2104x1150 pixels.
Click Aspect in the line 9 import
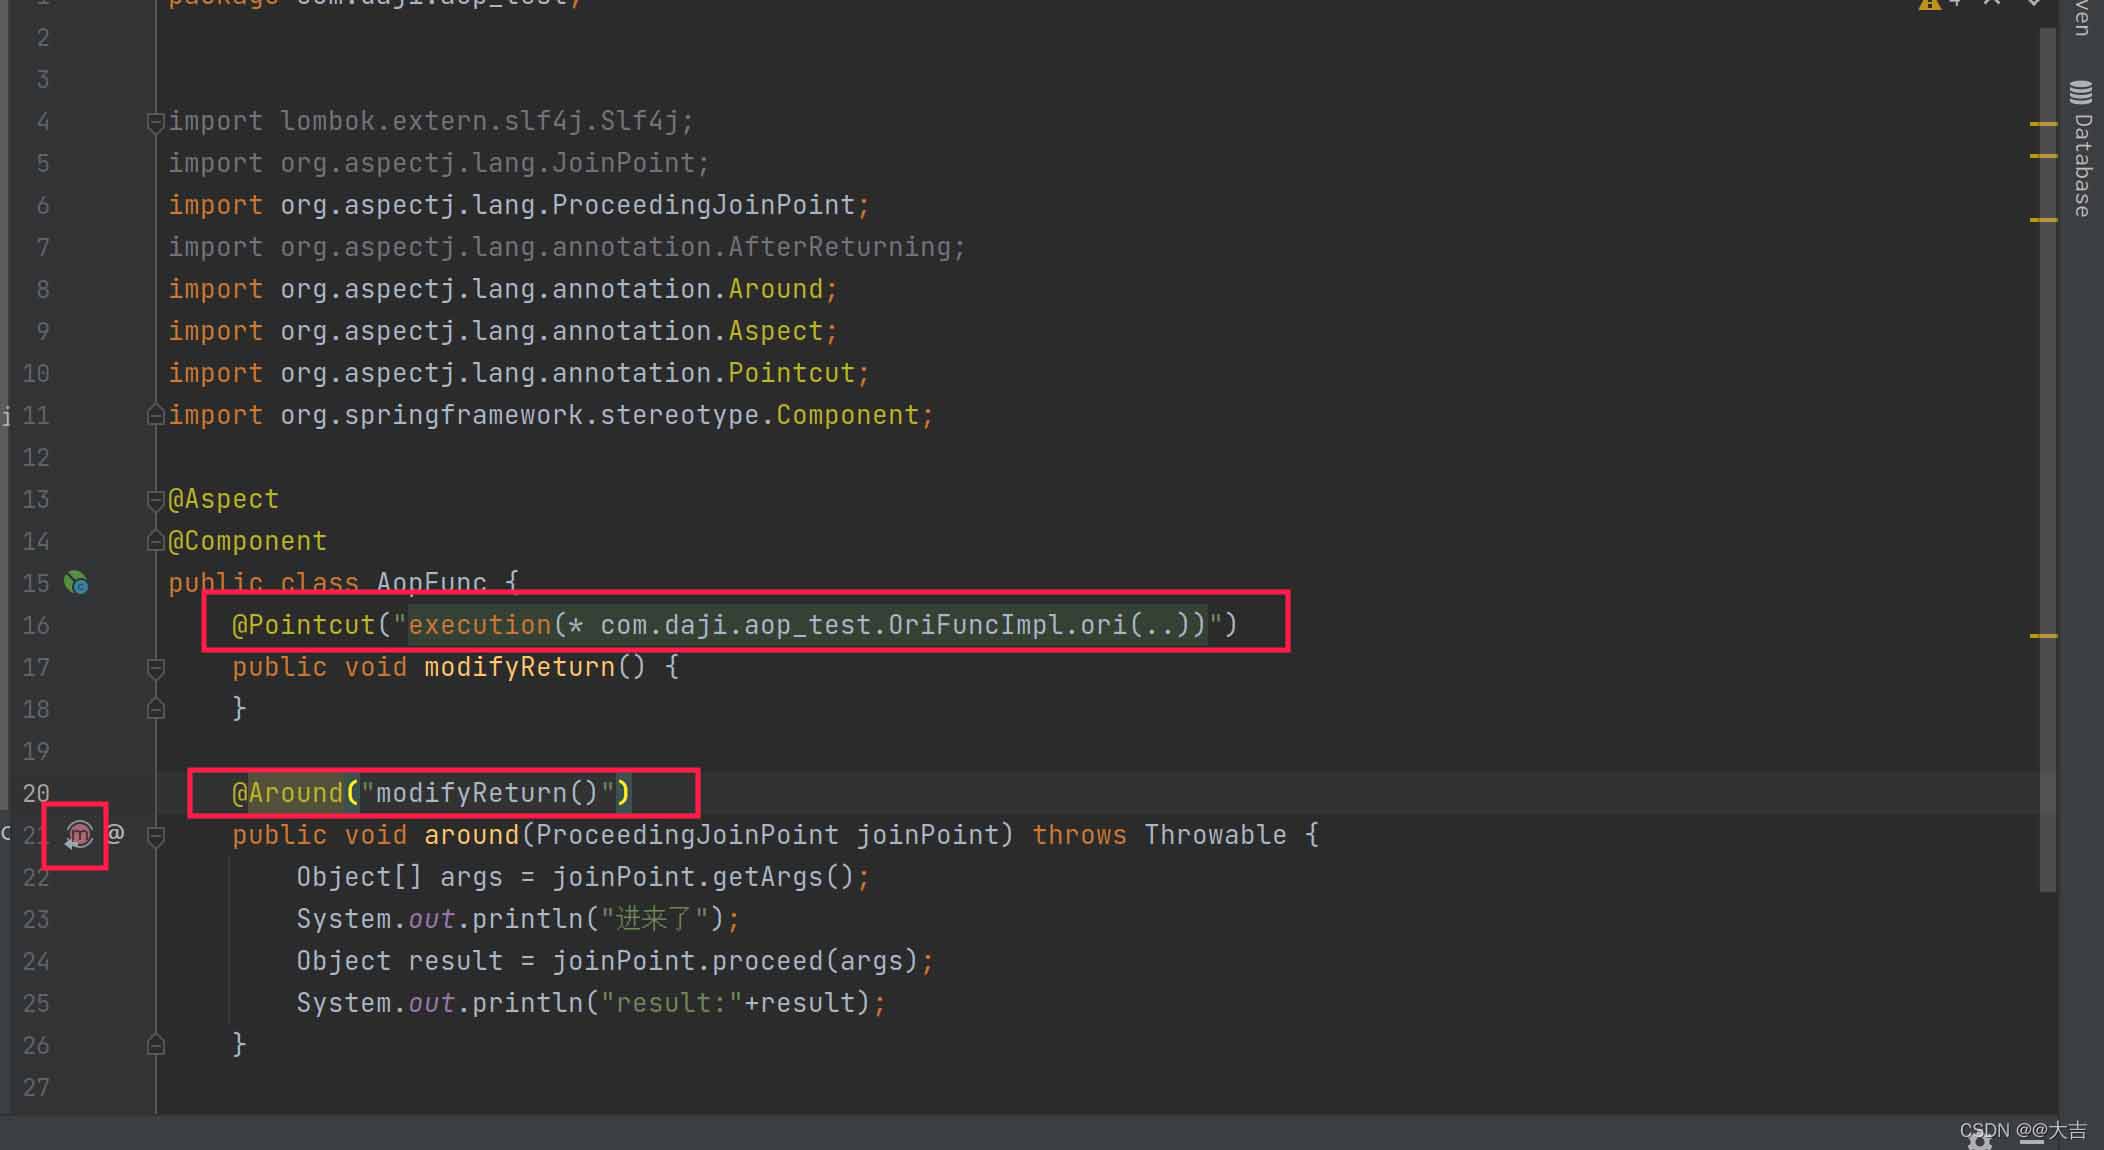tap(775, 331)
